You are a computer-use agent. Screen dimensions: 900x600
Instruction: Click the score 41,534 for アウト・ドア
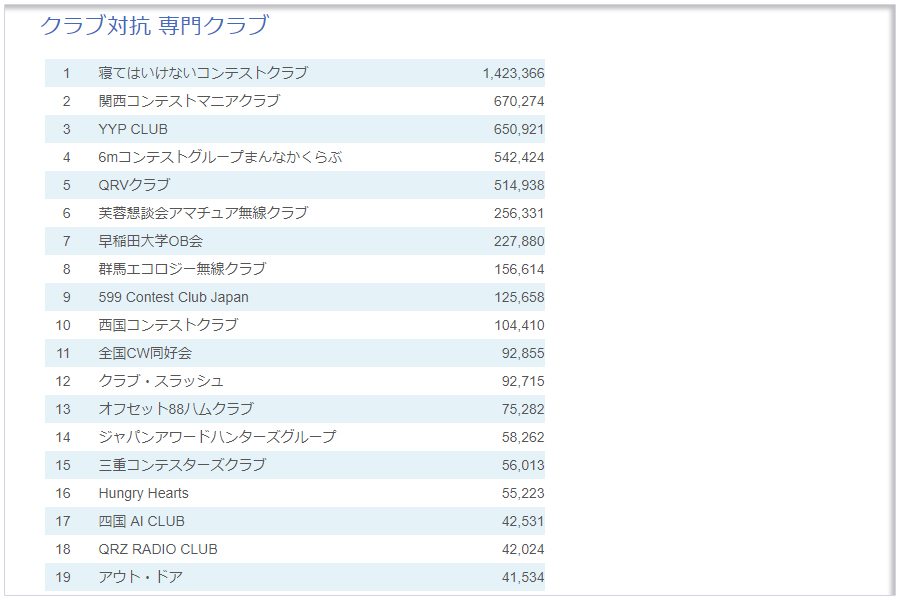523,577
